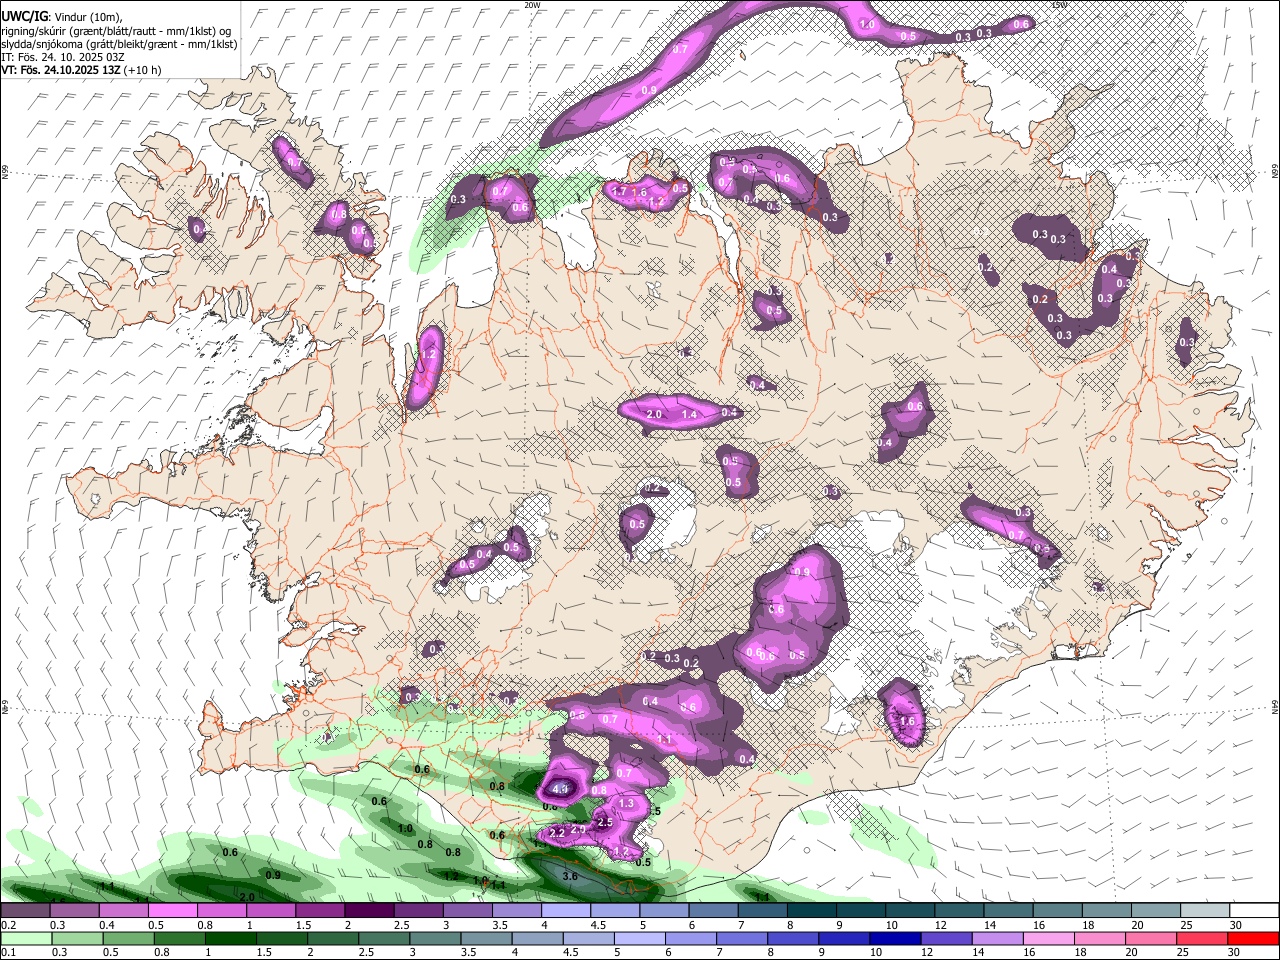Pick the bright red swatch labelled 30 in the lower scale
1280x960 pixels.
(1252, 938)
